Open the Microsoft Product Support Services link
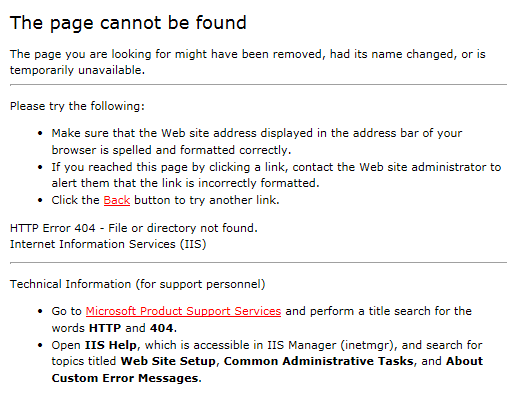513x416 pixels. click(x=183, y=311)
